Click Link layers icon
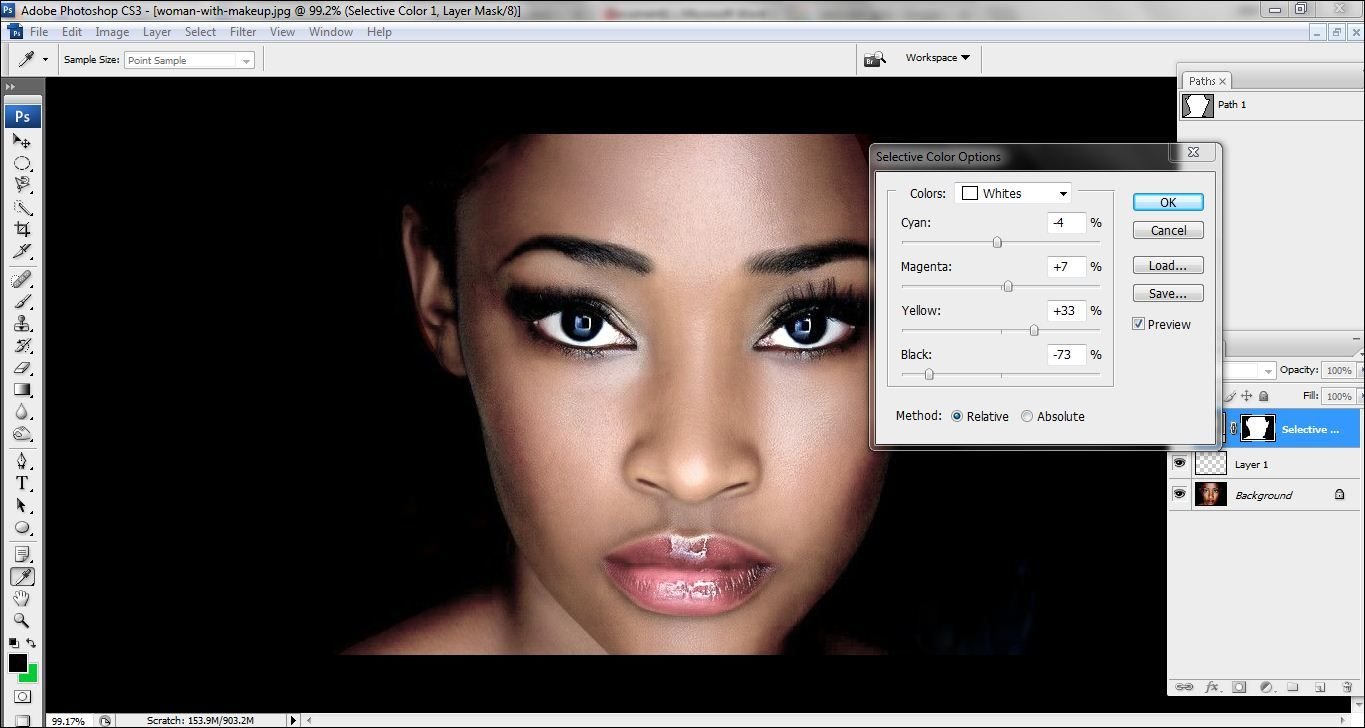The width and height of the screenshot is (1365, 728). click(x=1184, y=687)
